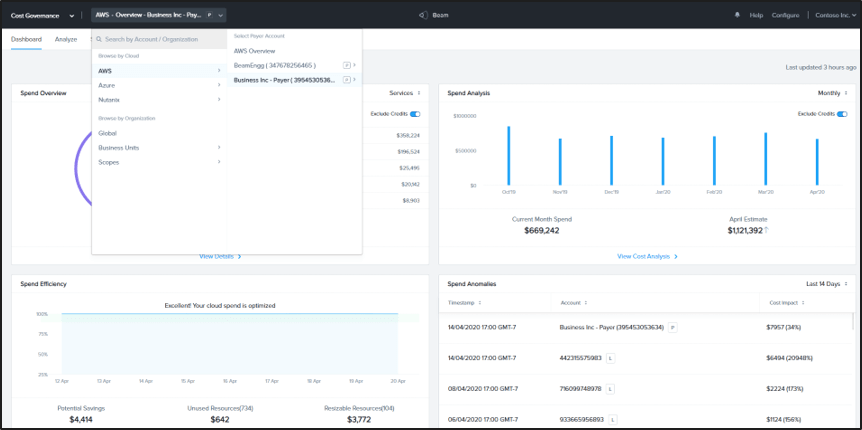This screenshot has height=430, width=862.
Task: Click the Beam logo icon in header
Action: click(423, 15)
